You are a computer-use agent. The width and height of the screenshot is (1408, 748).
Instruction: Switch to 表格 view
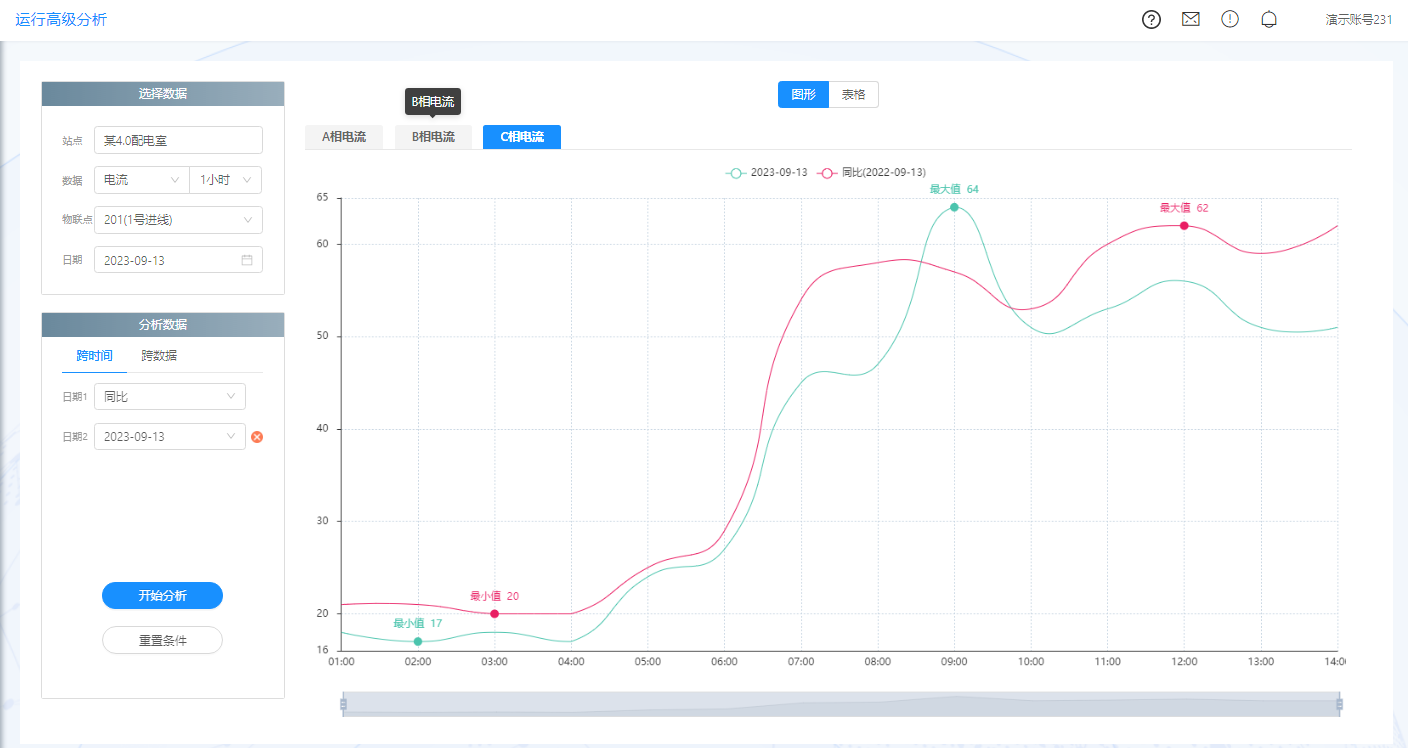click(853, 95)
